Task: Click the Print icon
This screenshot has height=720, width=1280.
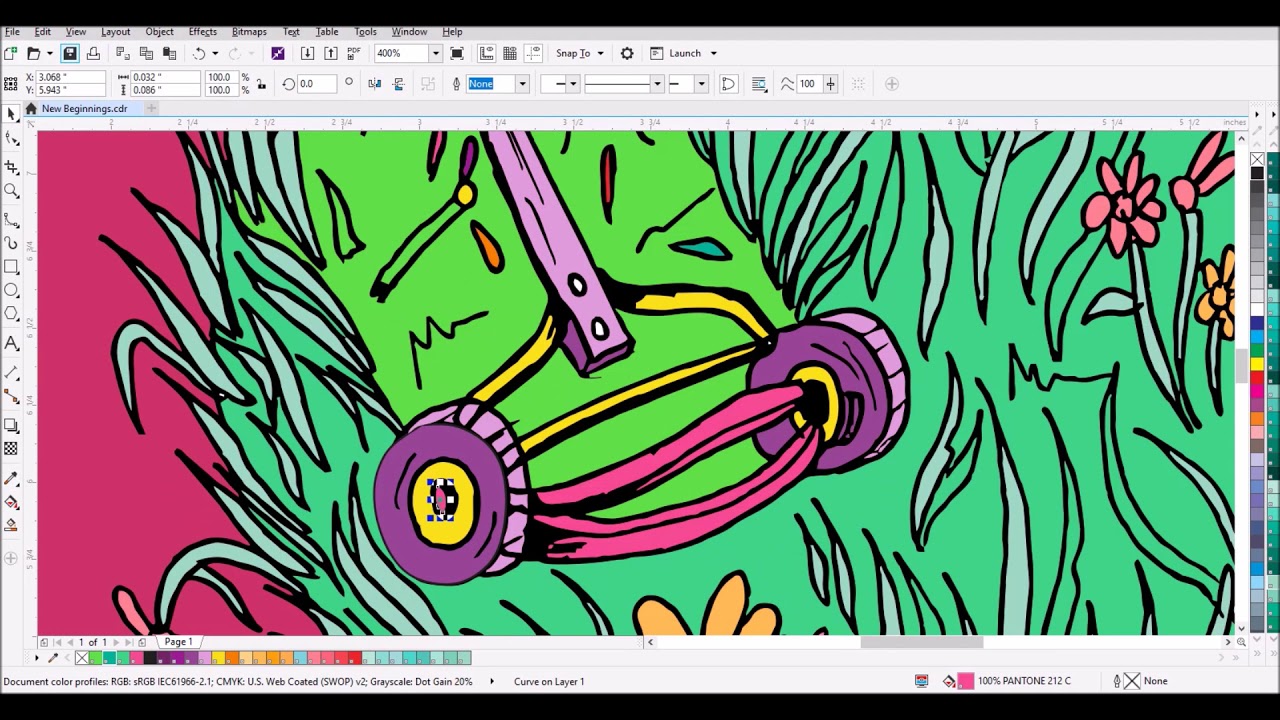Action: click(x=93, y=53)
